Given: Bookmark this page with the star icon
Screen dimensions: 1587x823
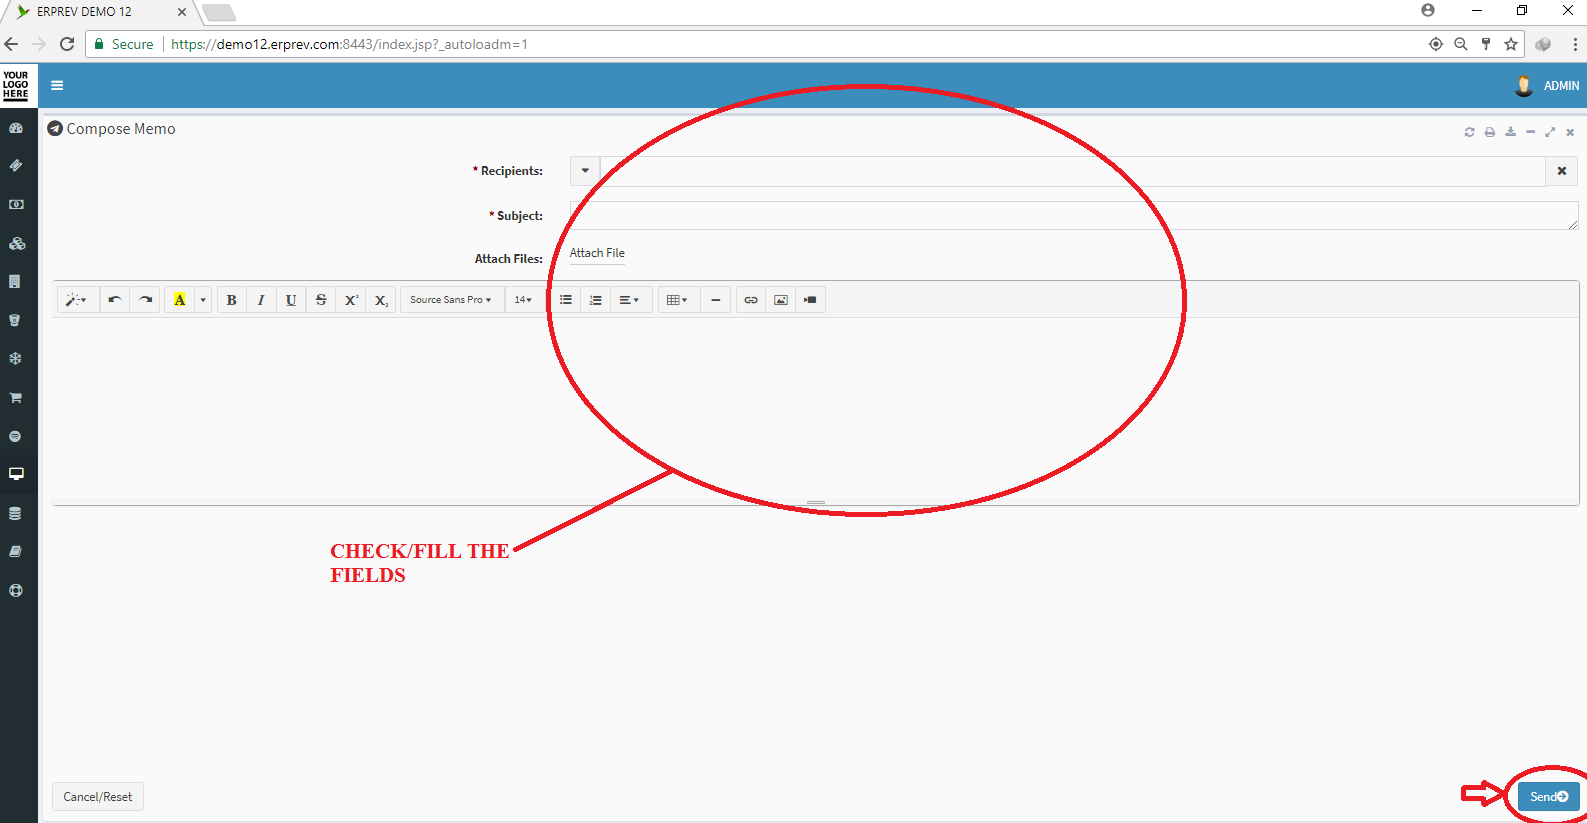Looking at the screenshot, I should click(1511, 44).
